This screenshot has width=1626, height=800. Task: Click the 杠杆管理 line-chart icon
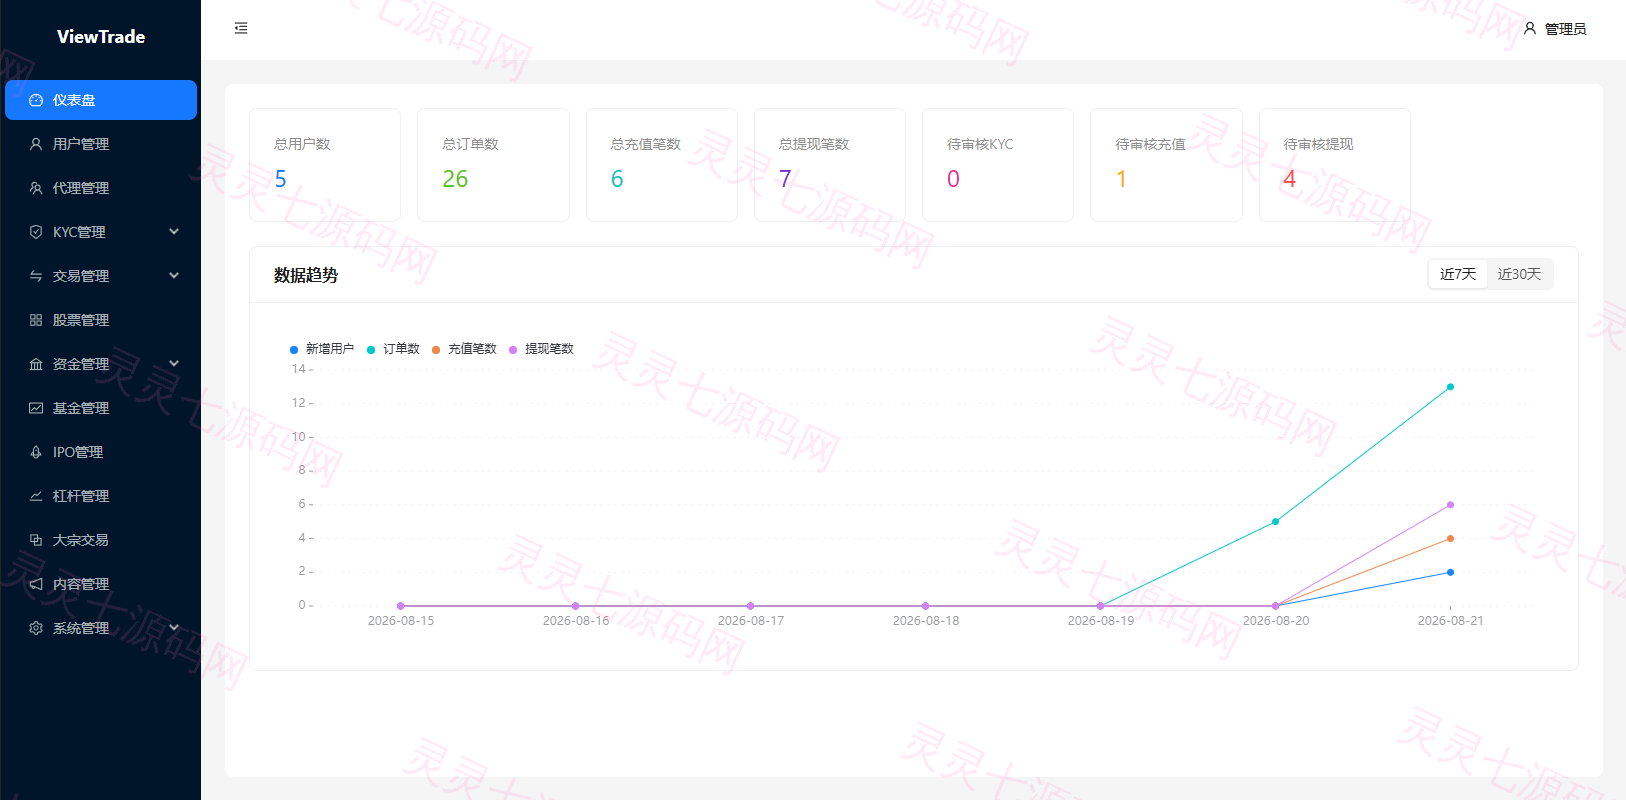[x=36, y=496]
